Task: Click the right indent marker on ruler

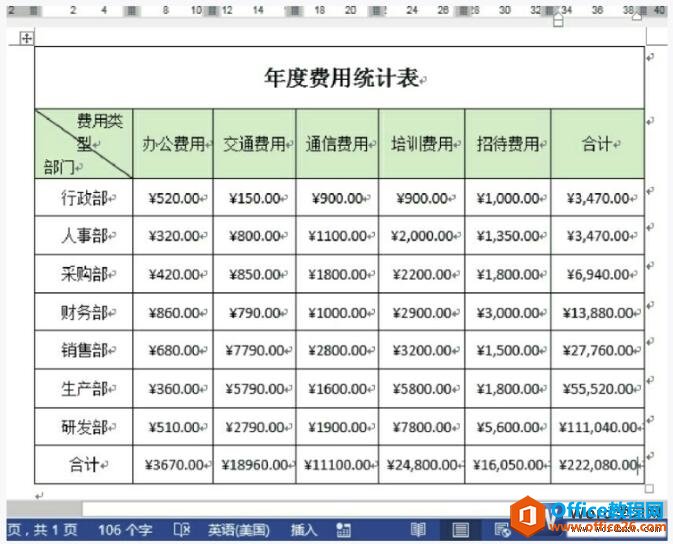Action: point(637,16)
